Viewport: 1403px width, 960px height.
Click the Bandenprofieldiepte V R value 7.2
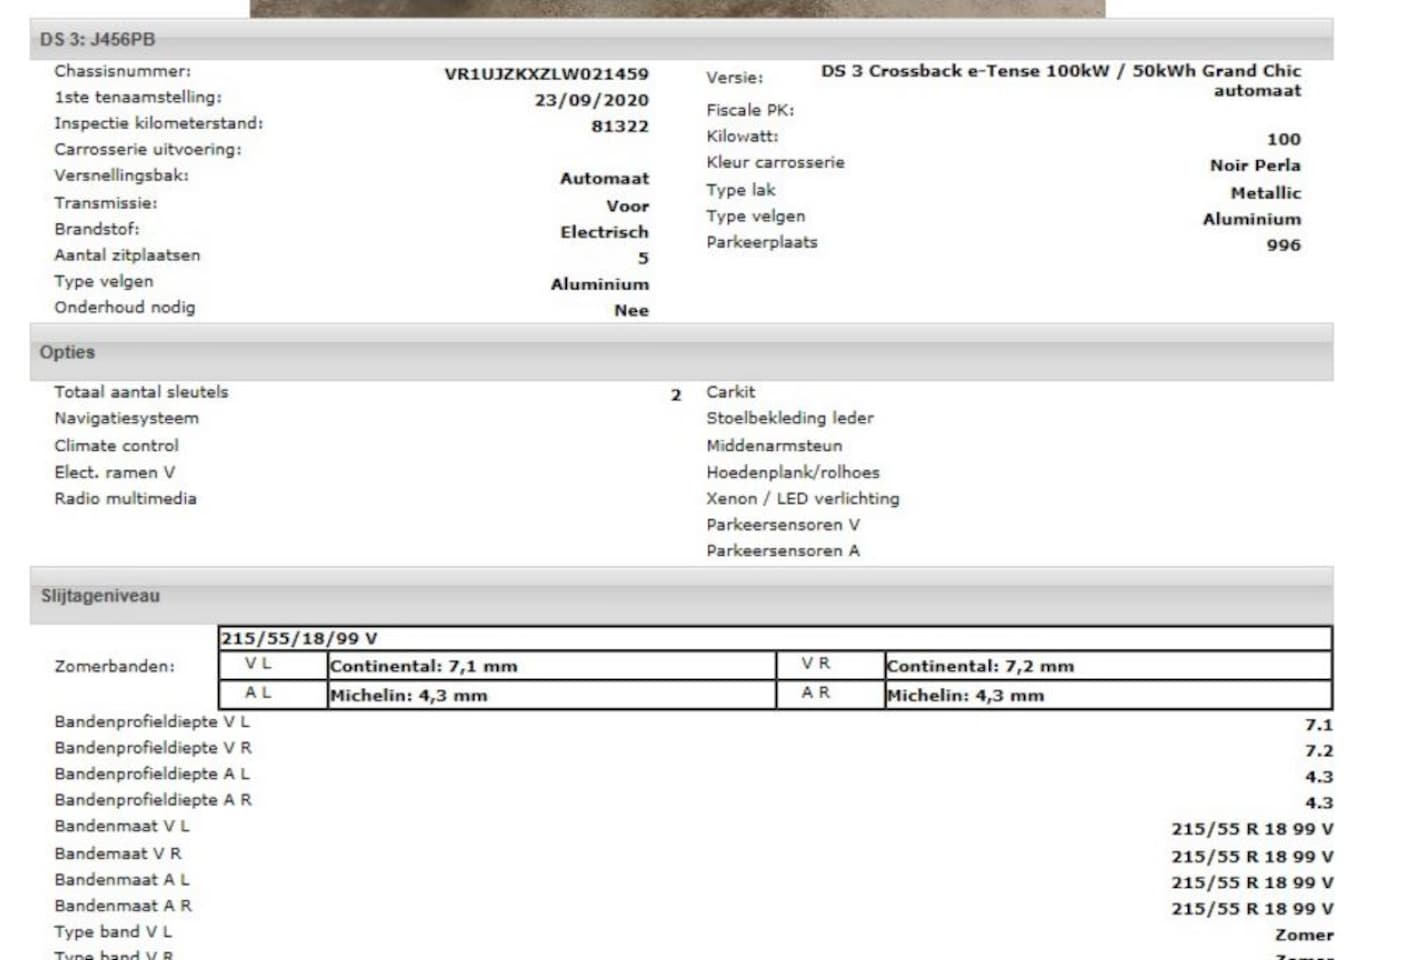(1318, 751)
